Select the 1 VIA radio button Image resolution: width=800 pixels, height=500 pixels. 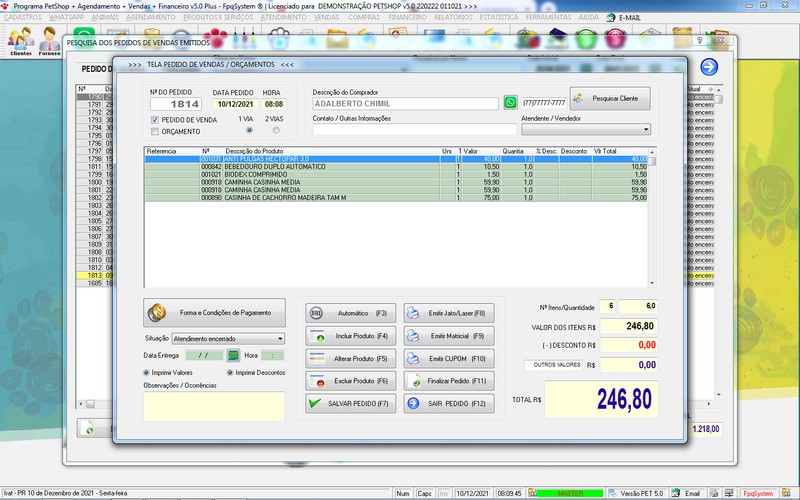249,131
